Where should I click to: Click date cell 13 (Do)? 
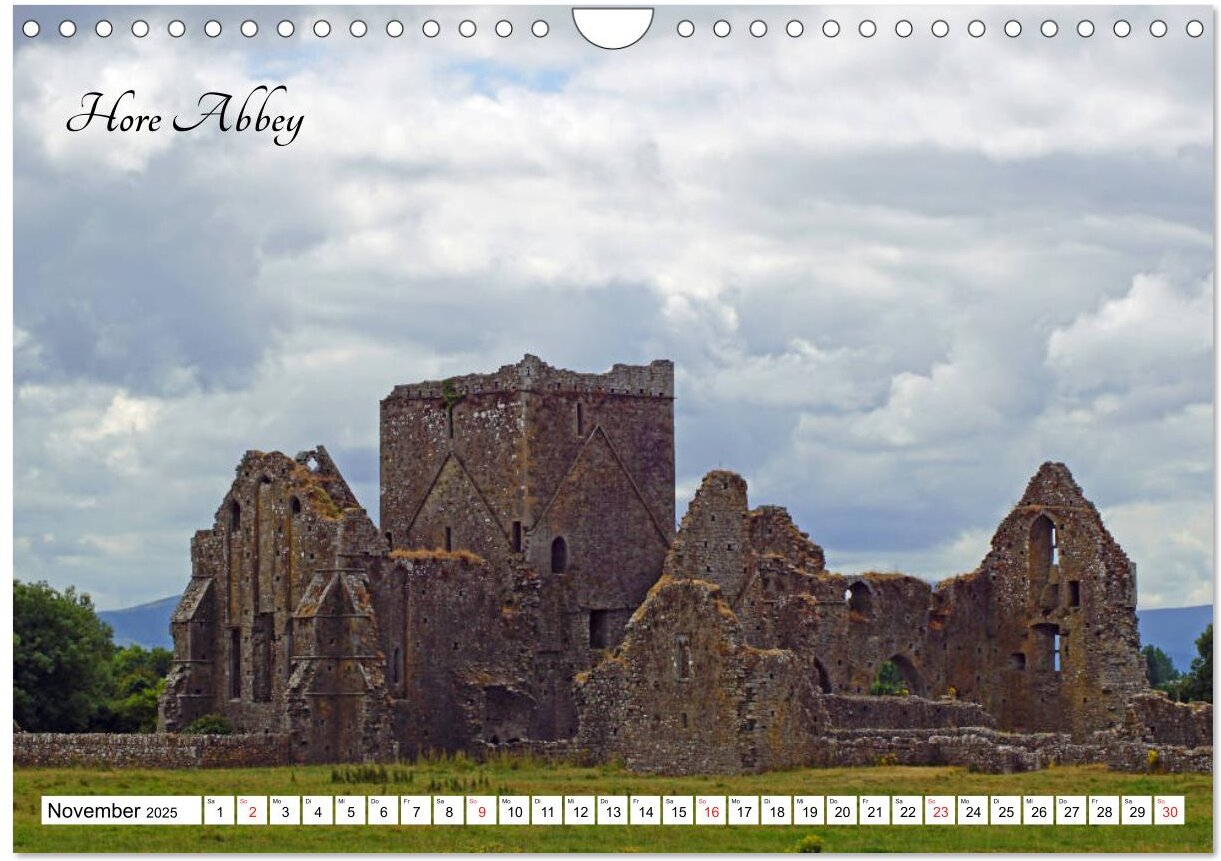(x=612, y=810)
